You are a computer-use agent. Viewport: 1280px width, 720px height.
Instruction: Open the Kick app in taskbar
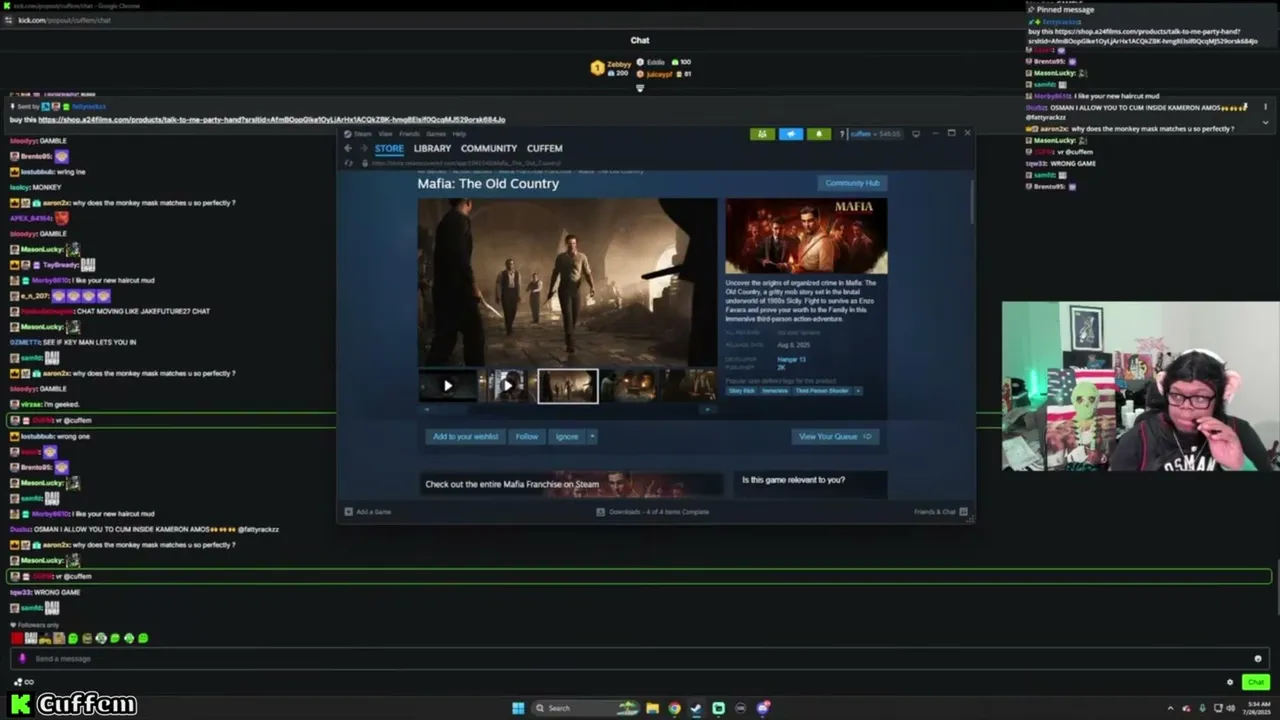(718, 708)
